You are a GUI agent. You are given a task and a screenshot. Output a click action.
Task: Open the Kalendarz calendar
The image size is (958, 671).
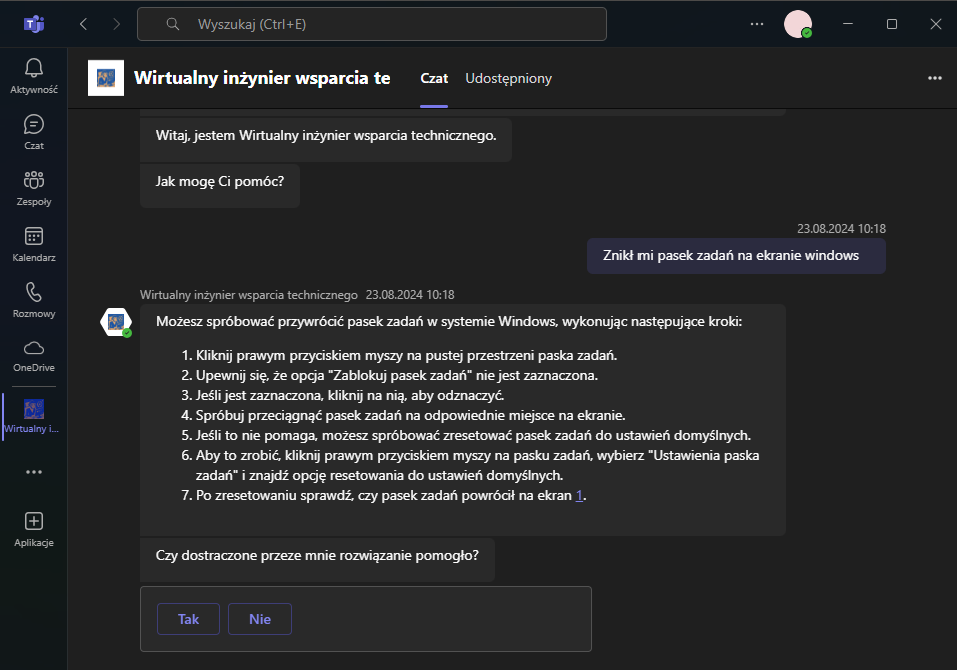click(x=34, y=244)
